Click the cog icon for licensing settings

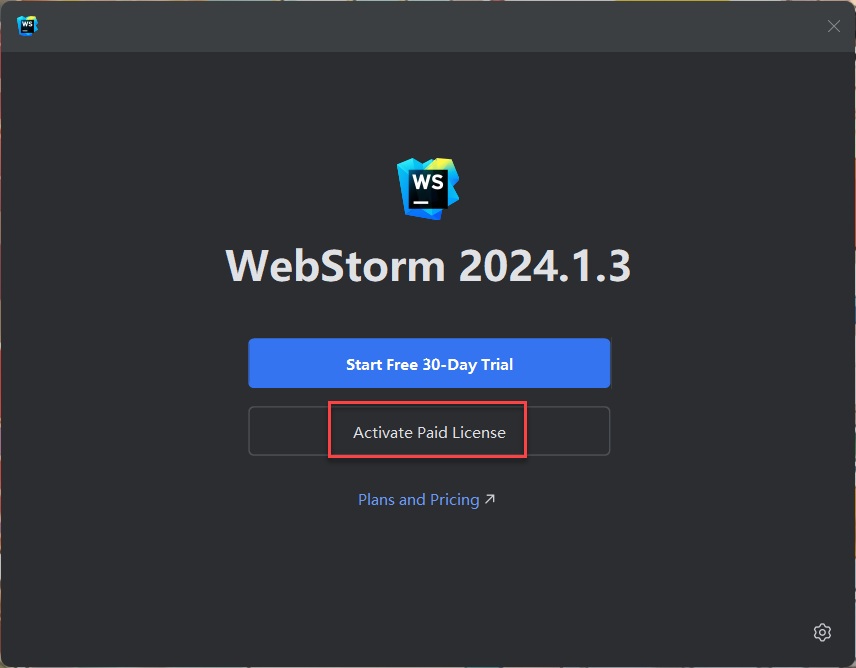click(x=822, y=633)
